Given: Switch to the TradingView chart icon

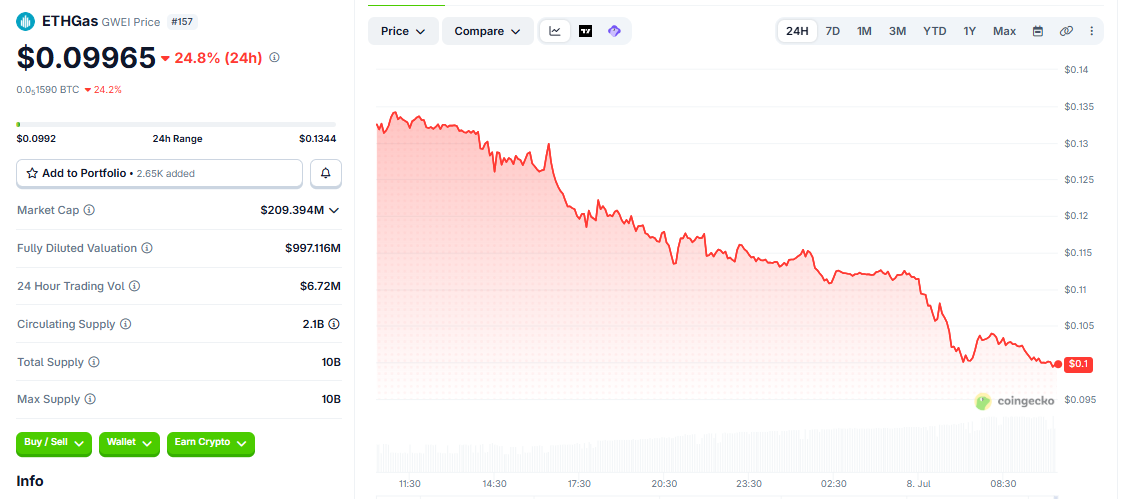Looking at the screenshot, I should 585,31.
